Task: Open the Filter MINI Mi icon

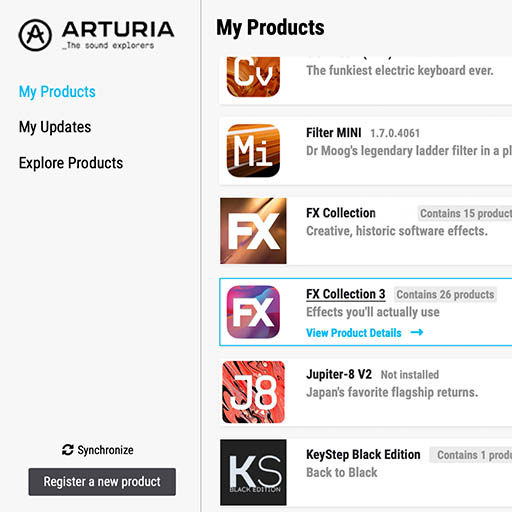Action: (253, 151)
